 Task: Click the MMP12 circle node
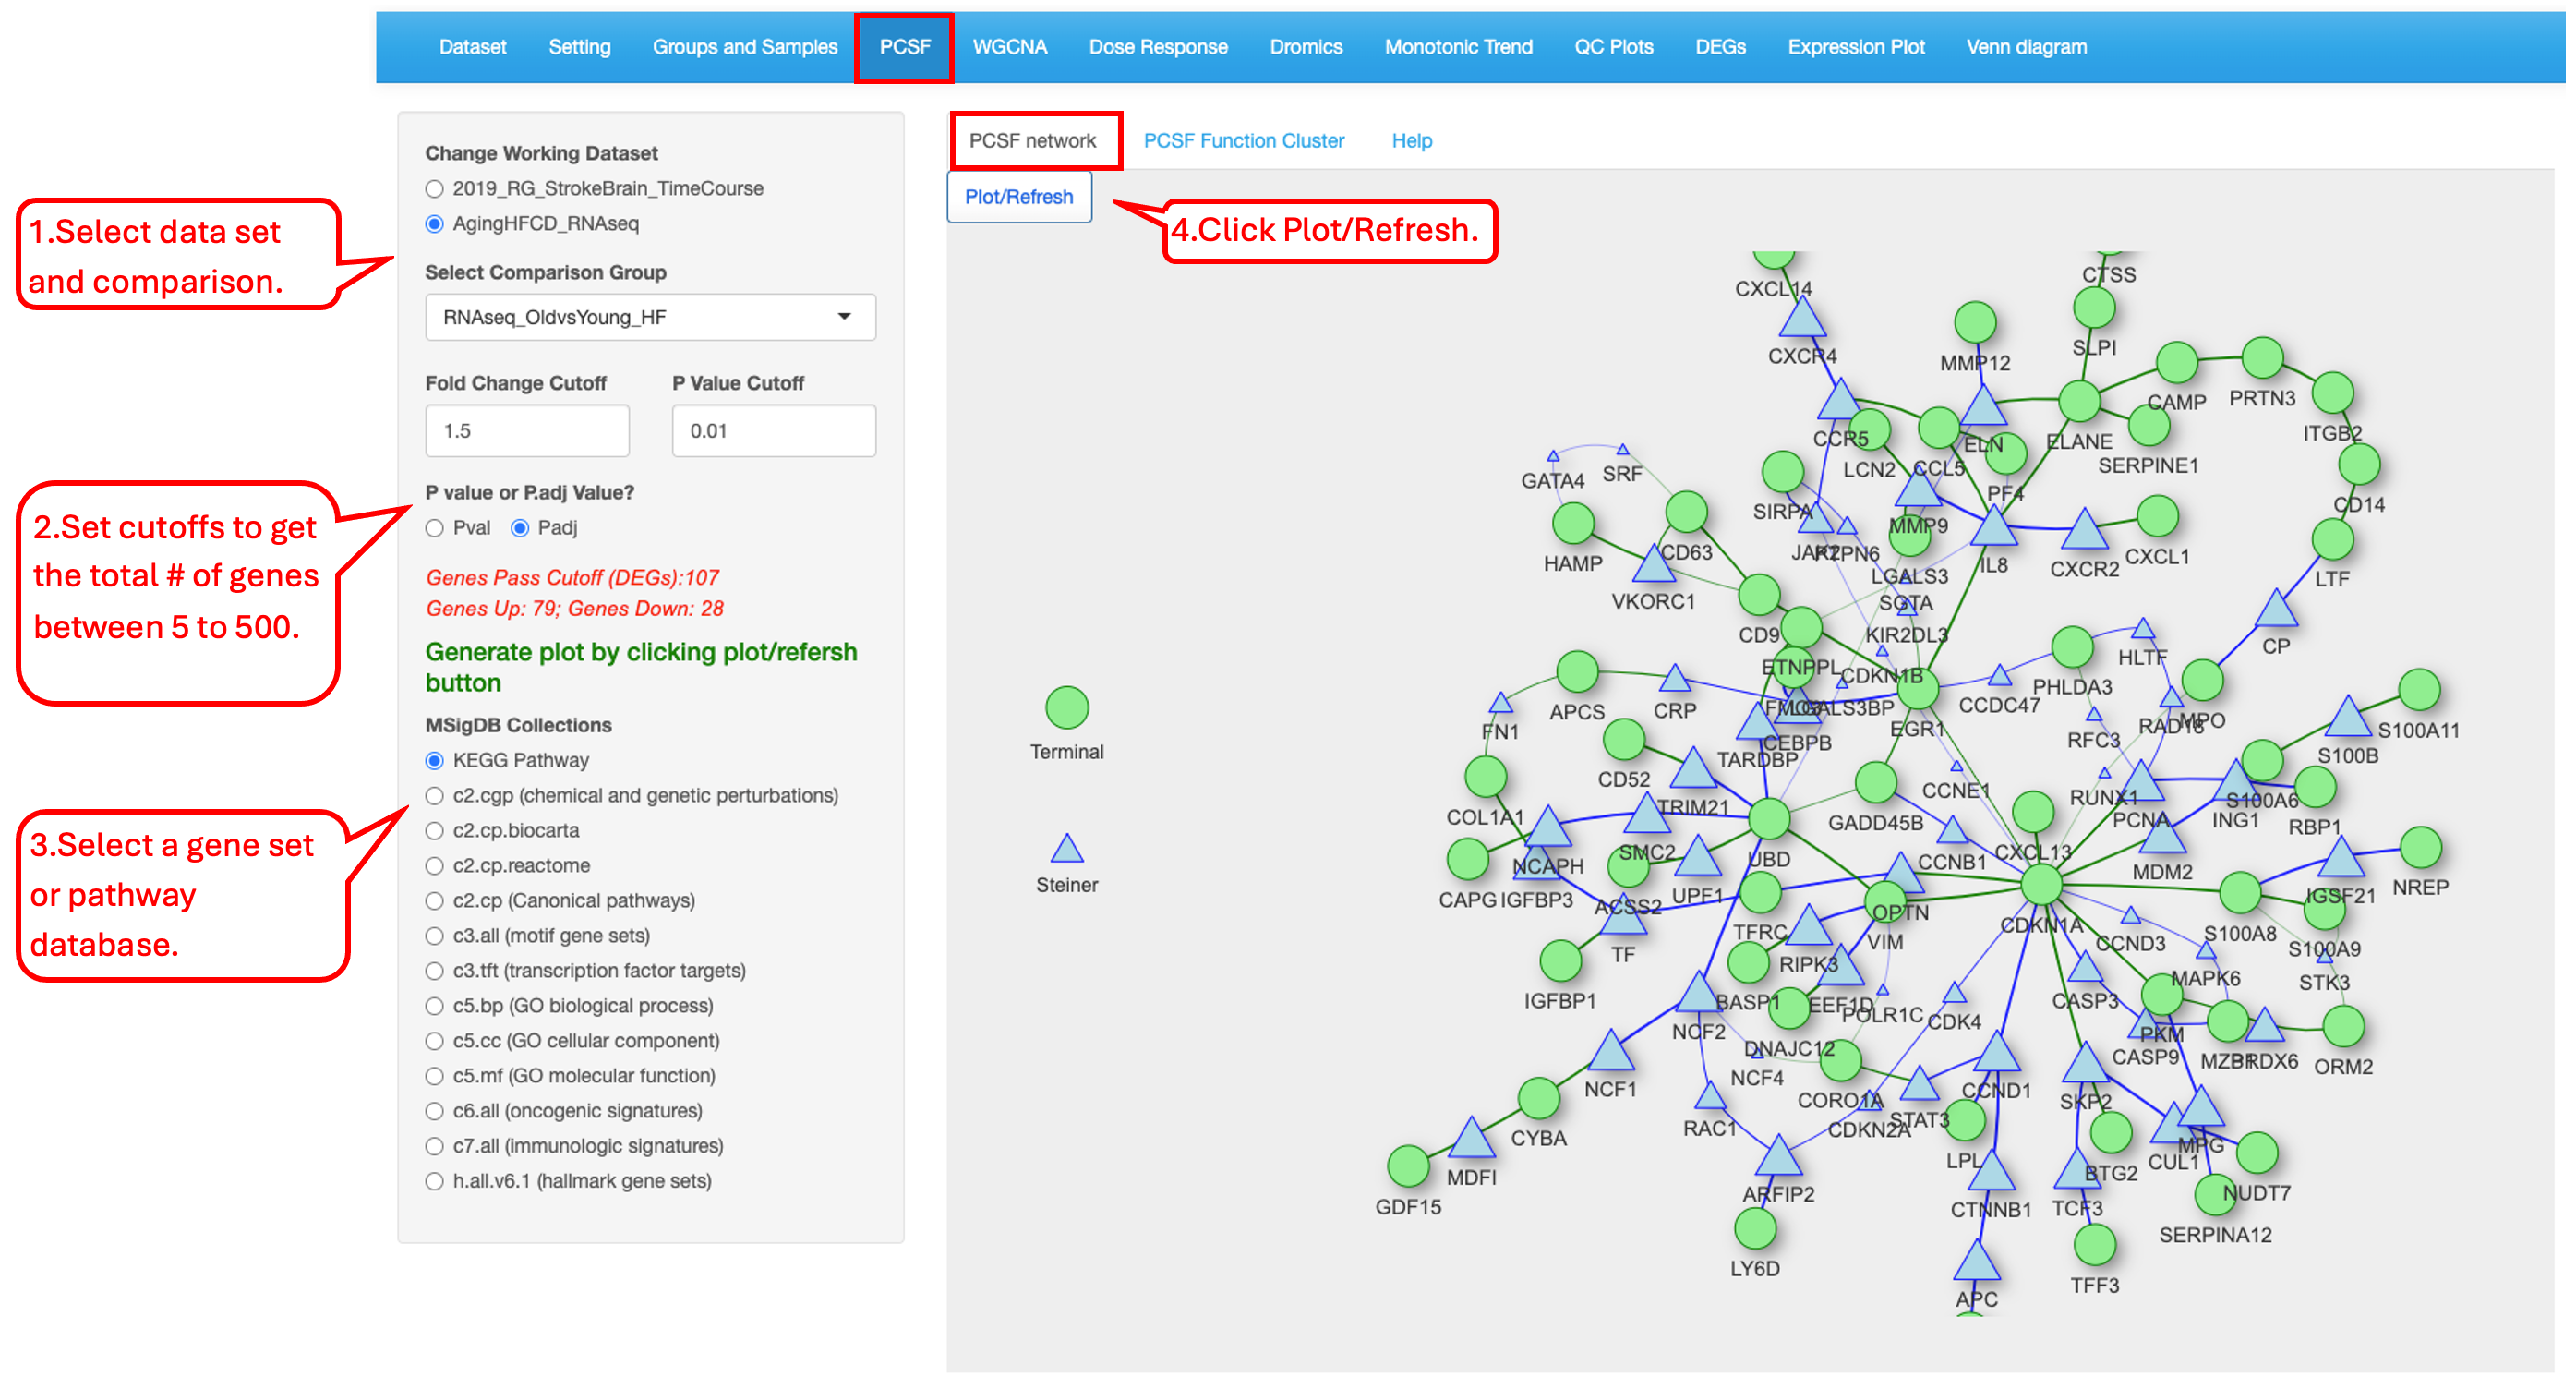click(1974, 323)
